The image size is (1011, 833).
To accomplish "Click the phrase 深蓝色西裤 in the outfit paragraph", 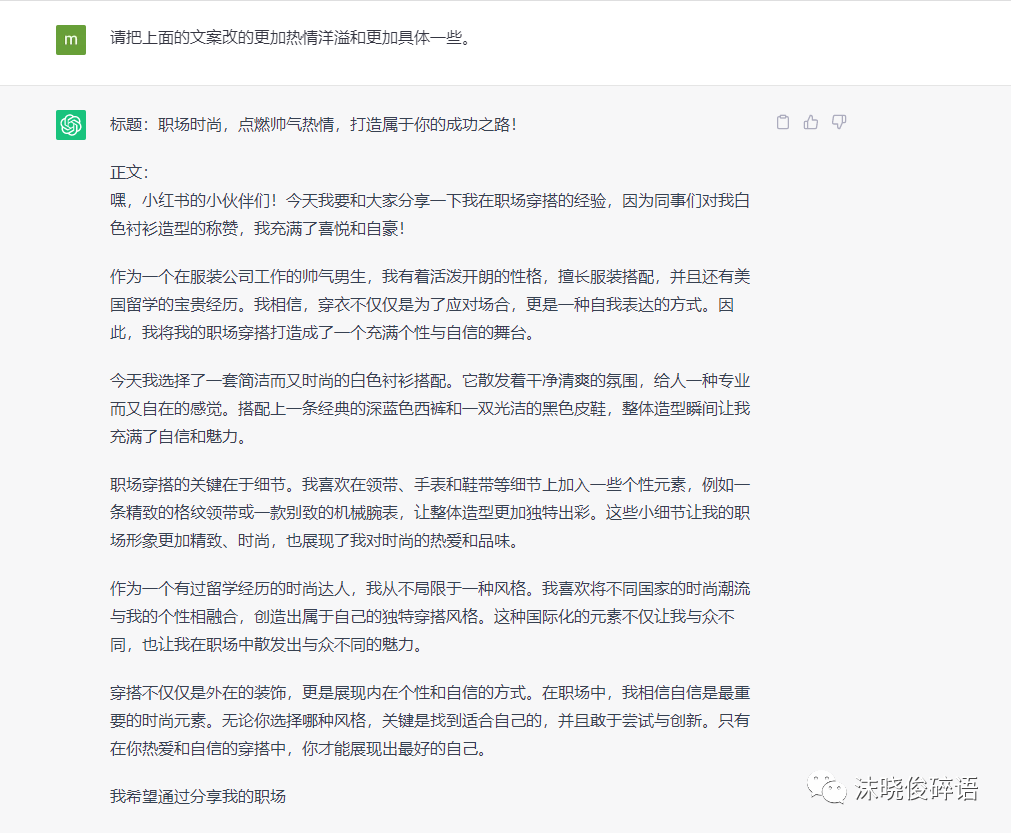I will [x=407, y=409].
